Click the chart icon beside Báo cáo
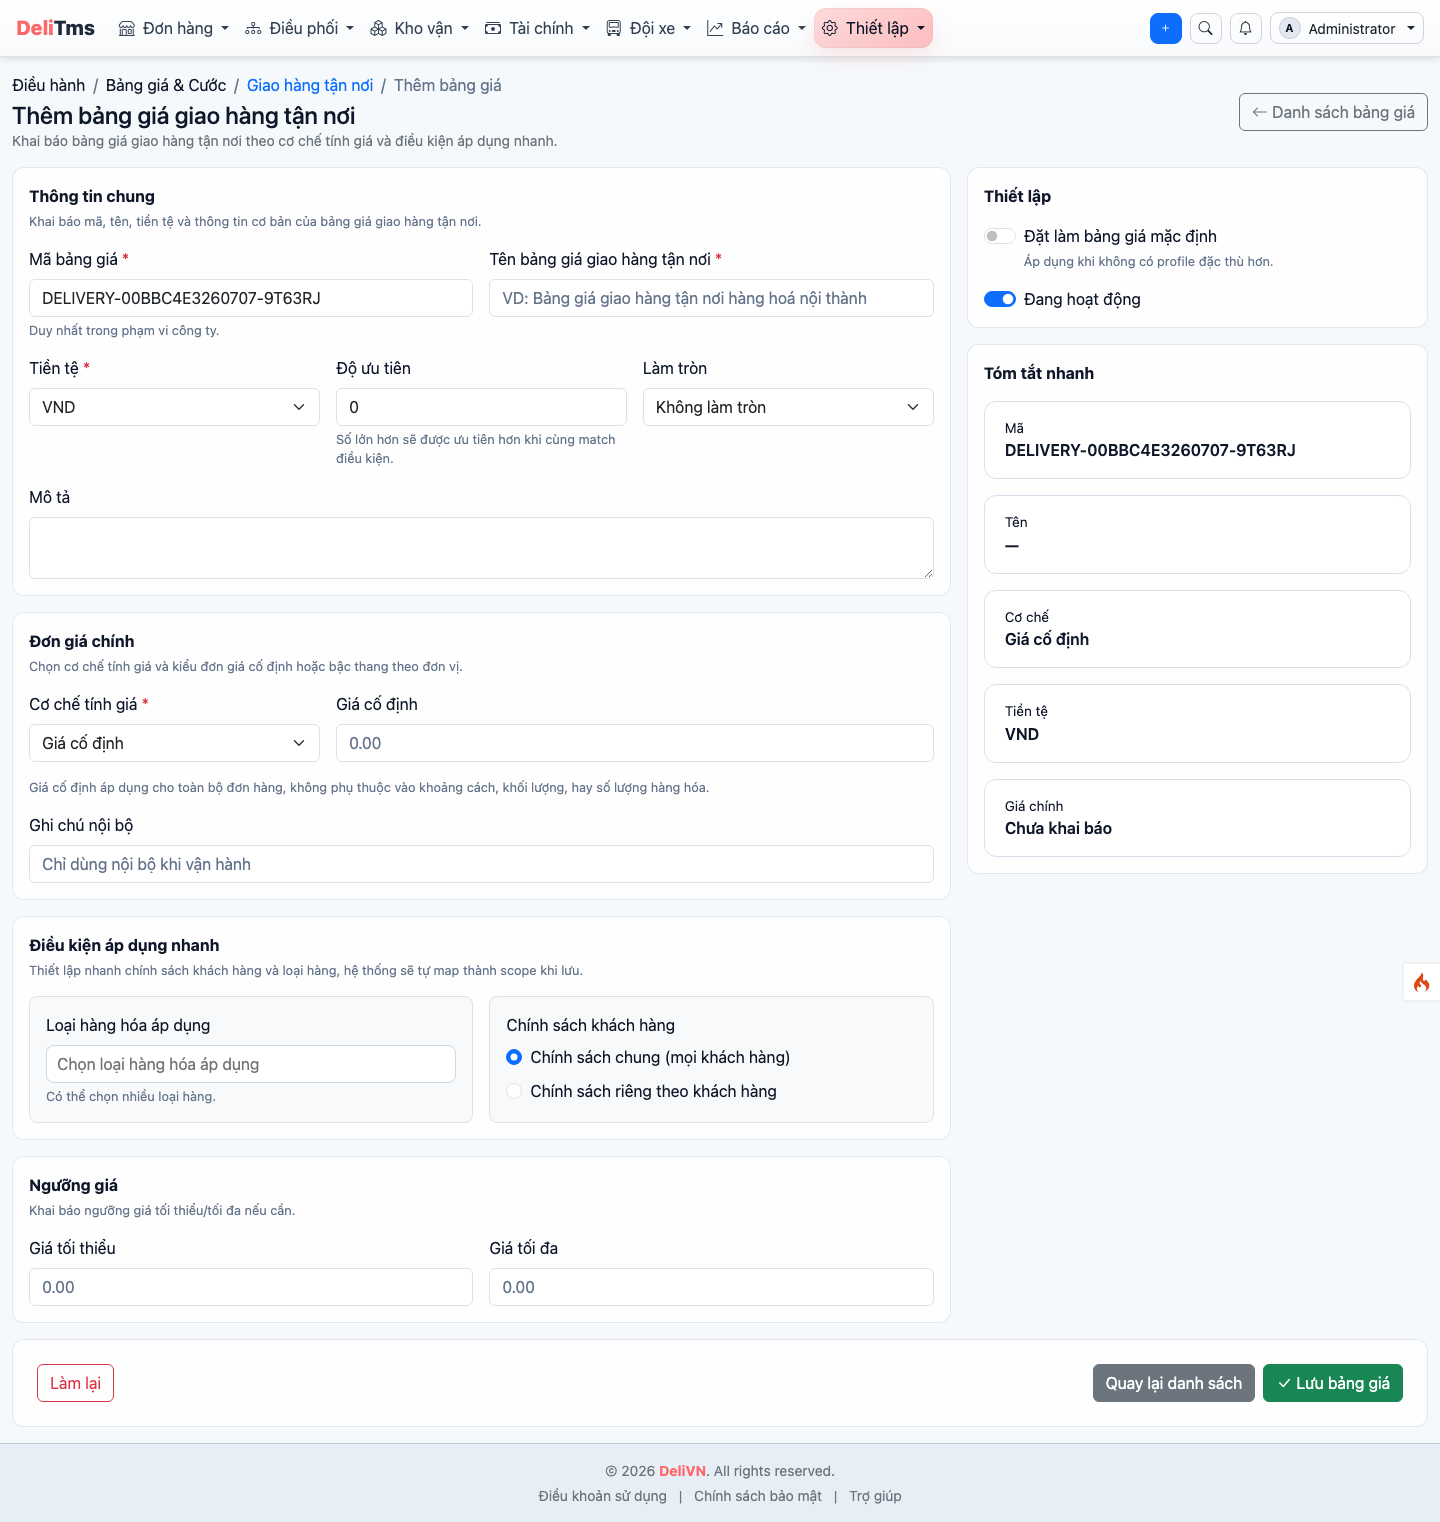The width and height of the screenshot is (1440, 1522). point(715,28)
